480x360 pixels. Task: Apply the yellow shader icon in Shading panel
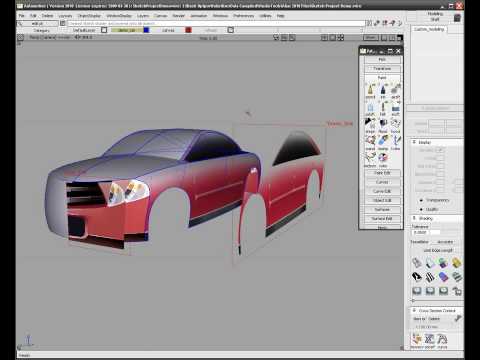[x=456, y=263]
